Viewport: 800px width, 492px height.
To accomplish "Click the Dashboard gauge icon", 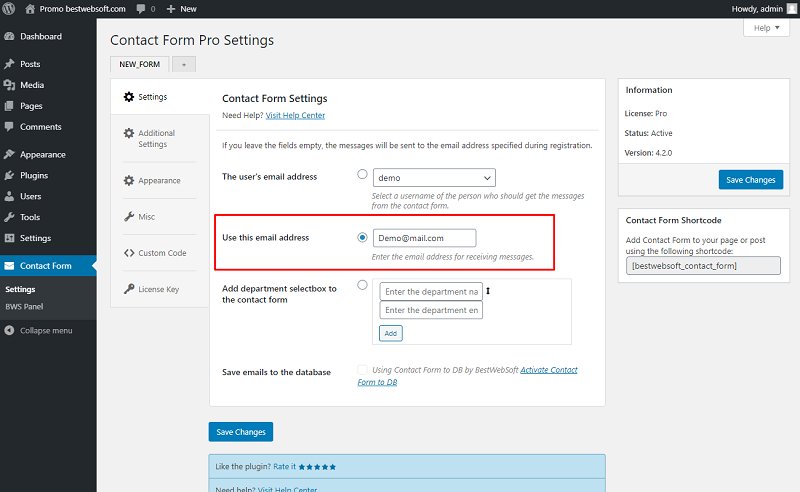I will click(x=9, y=36).
